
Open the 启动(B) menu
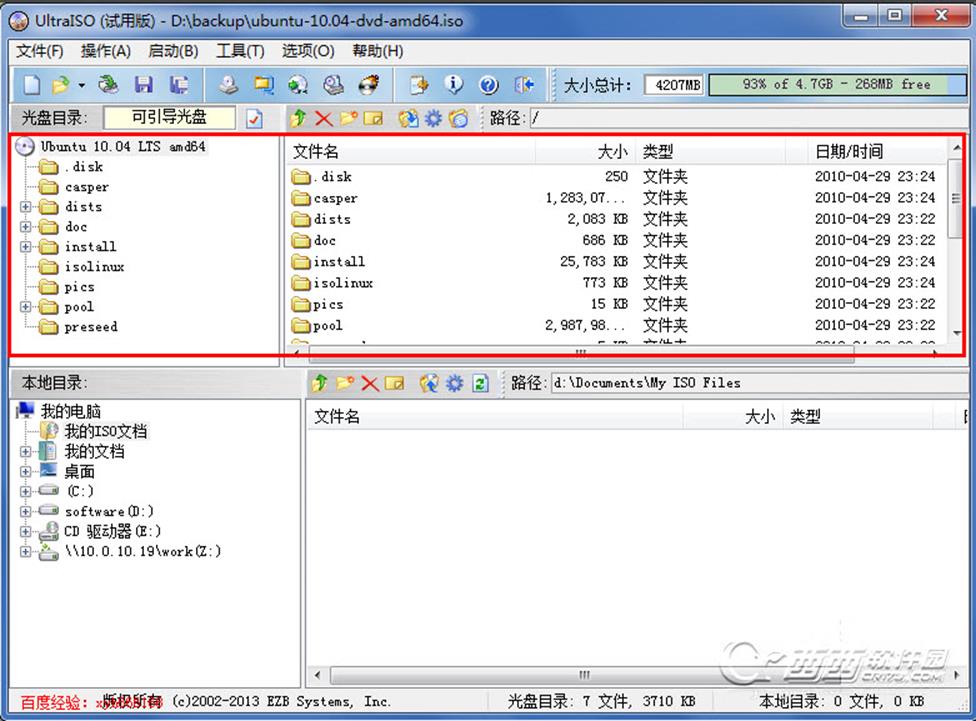pos(173,51)
